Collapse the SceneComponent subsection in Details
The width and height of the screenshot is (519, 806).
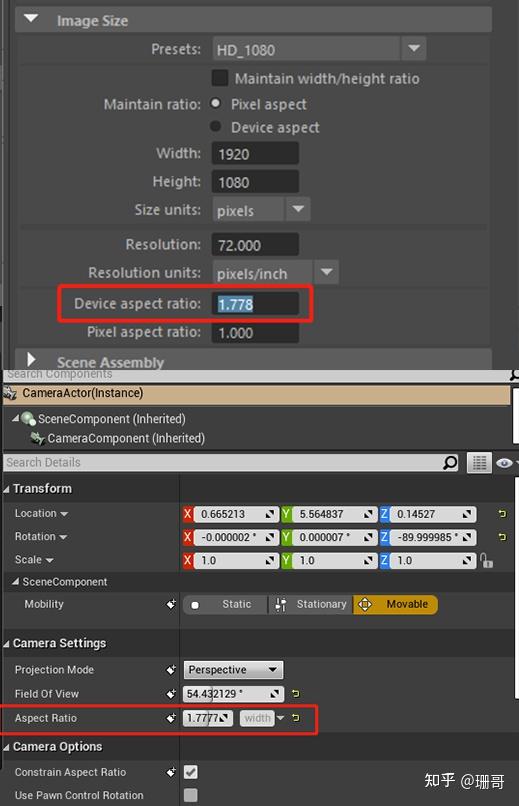click(x=16, y=582)
